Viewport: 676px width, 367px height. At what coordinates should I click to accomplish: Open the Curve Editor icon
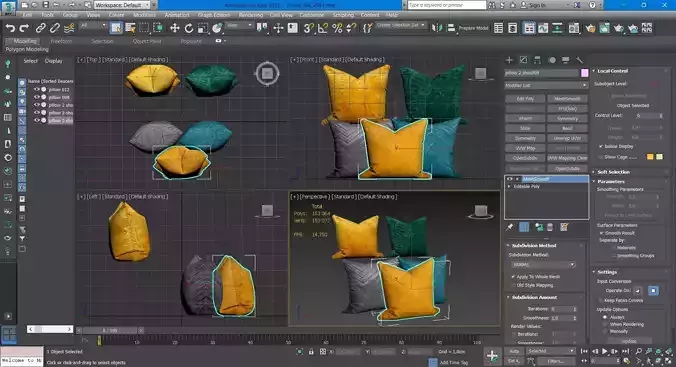543,28
